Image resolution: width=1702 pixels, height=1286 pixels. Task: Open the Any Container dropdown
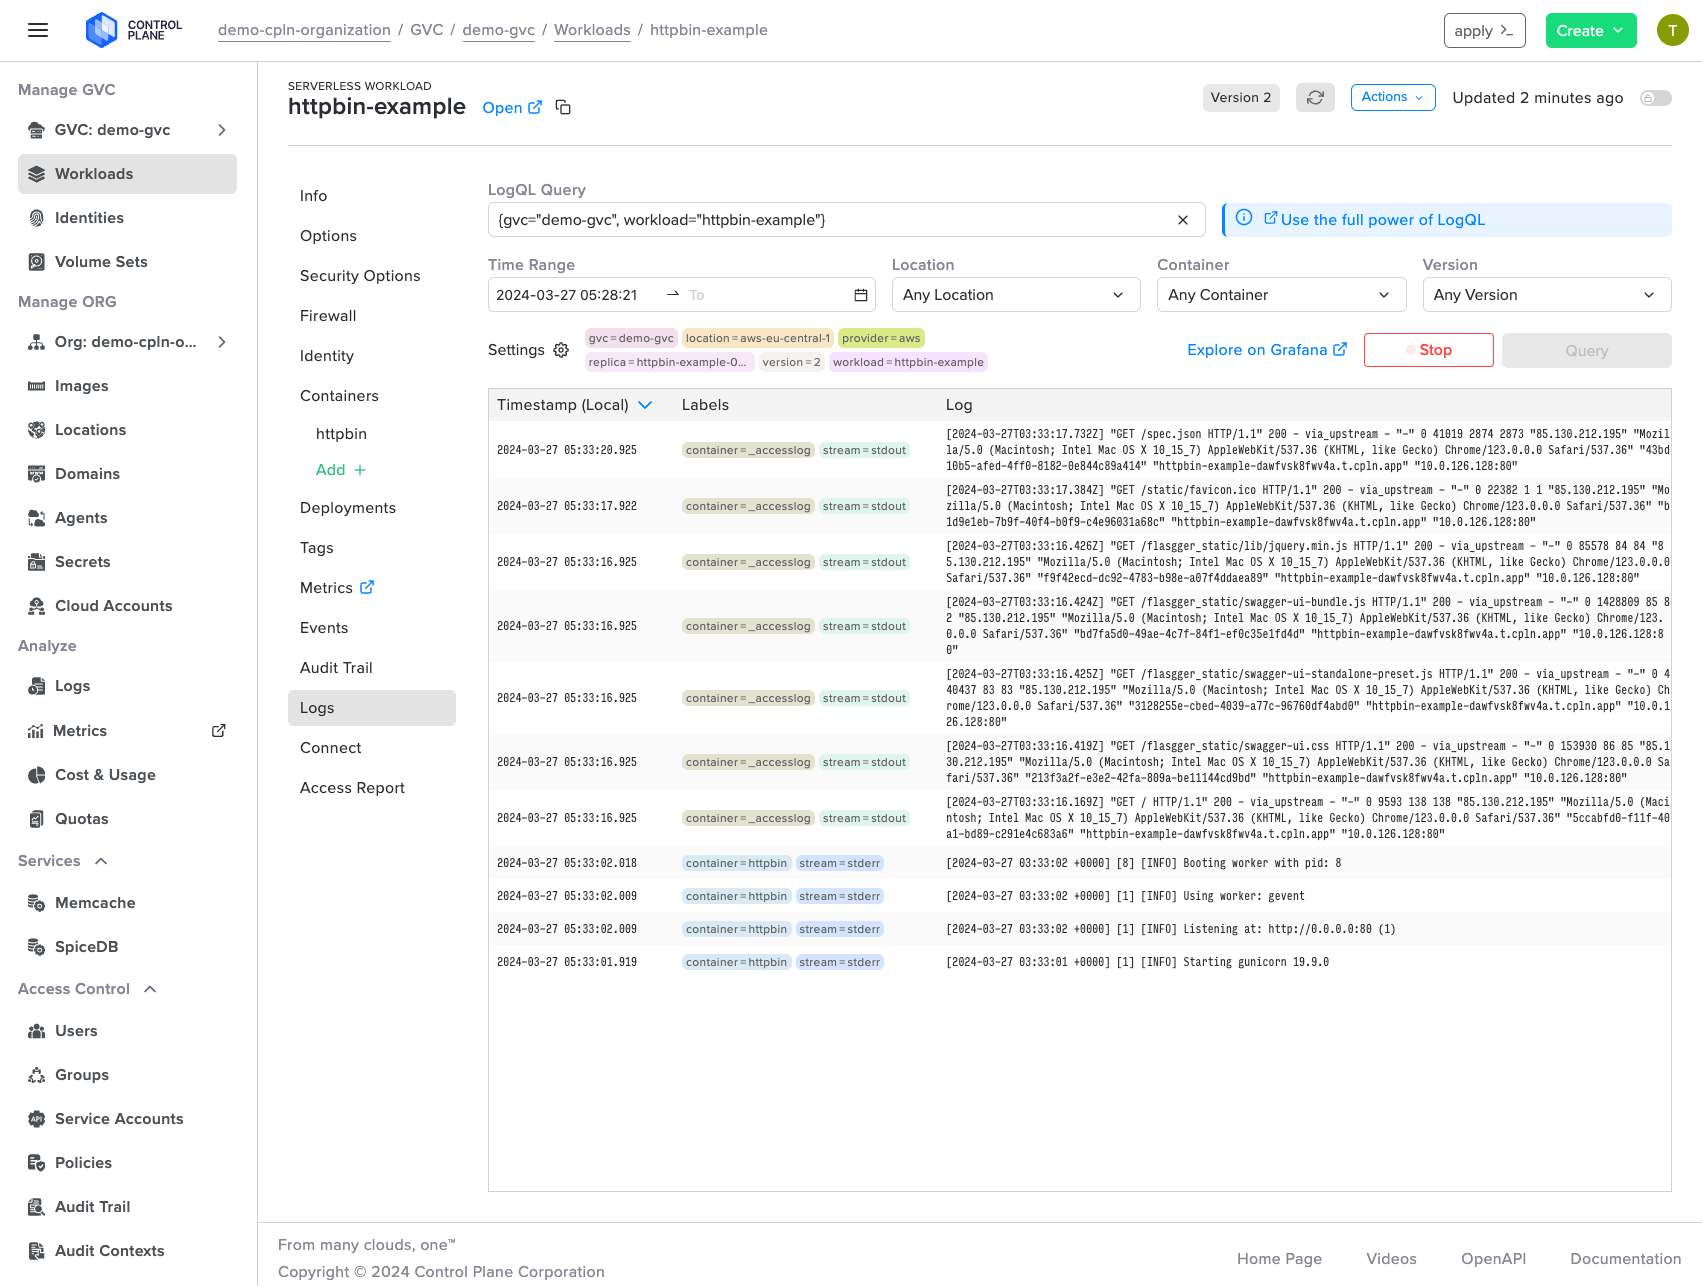click(1280, 295)
